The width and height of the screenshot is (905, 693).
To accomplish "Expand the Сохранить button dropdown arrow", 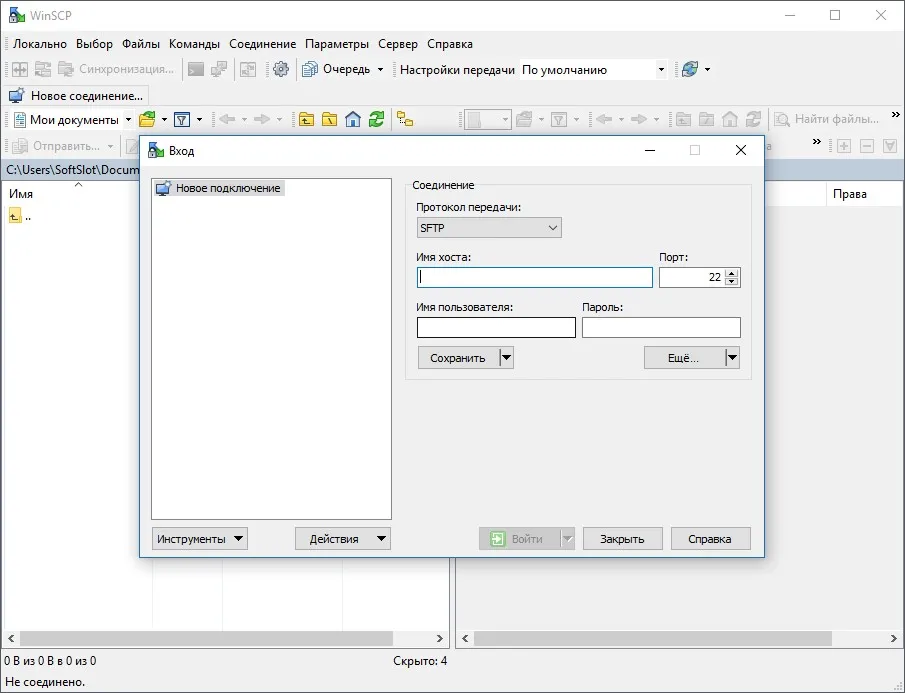I will [x=506, y=358].
